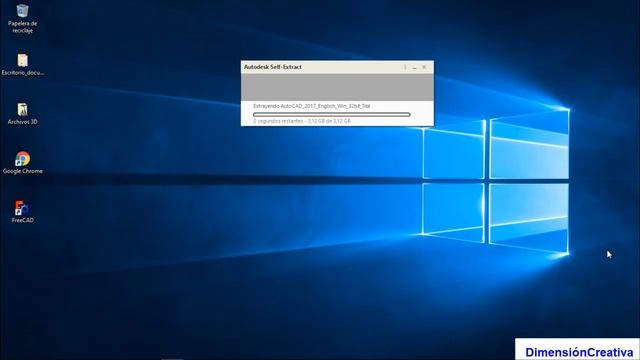Close the Autodesk Self-Extract window

point(424,67)
